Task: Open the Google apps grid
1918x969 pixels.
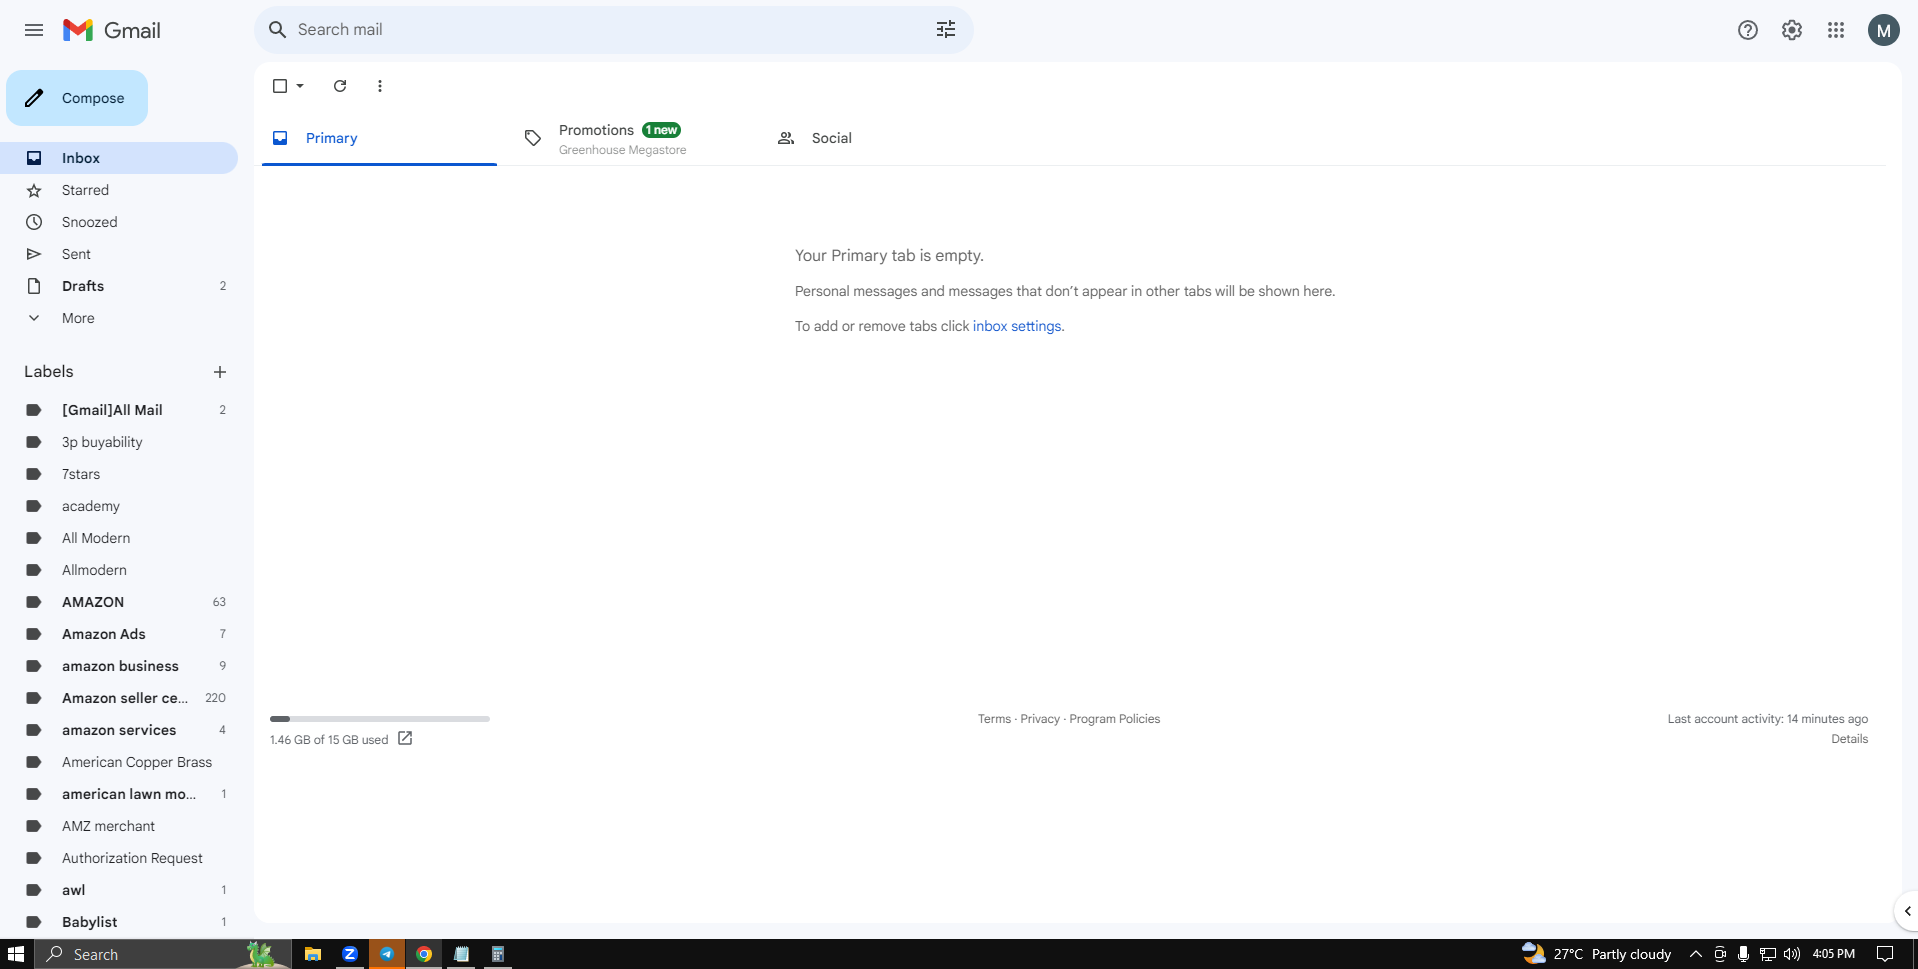Action: (1836, 30)
